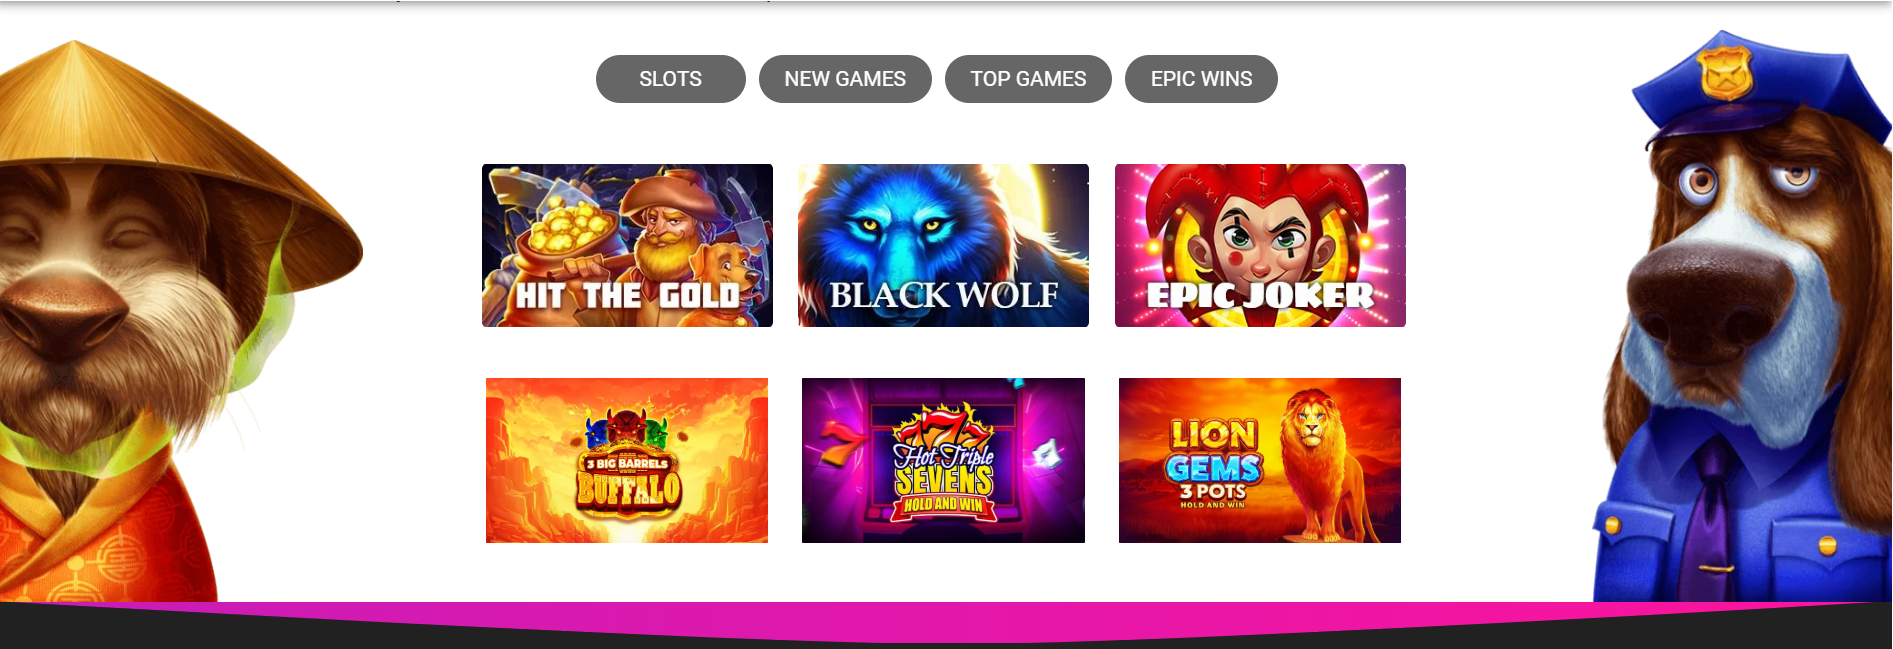The height and width of the screenshot is (649, 1893).
Task: Launch the Hit the Gold game
Action: [627, 245]
